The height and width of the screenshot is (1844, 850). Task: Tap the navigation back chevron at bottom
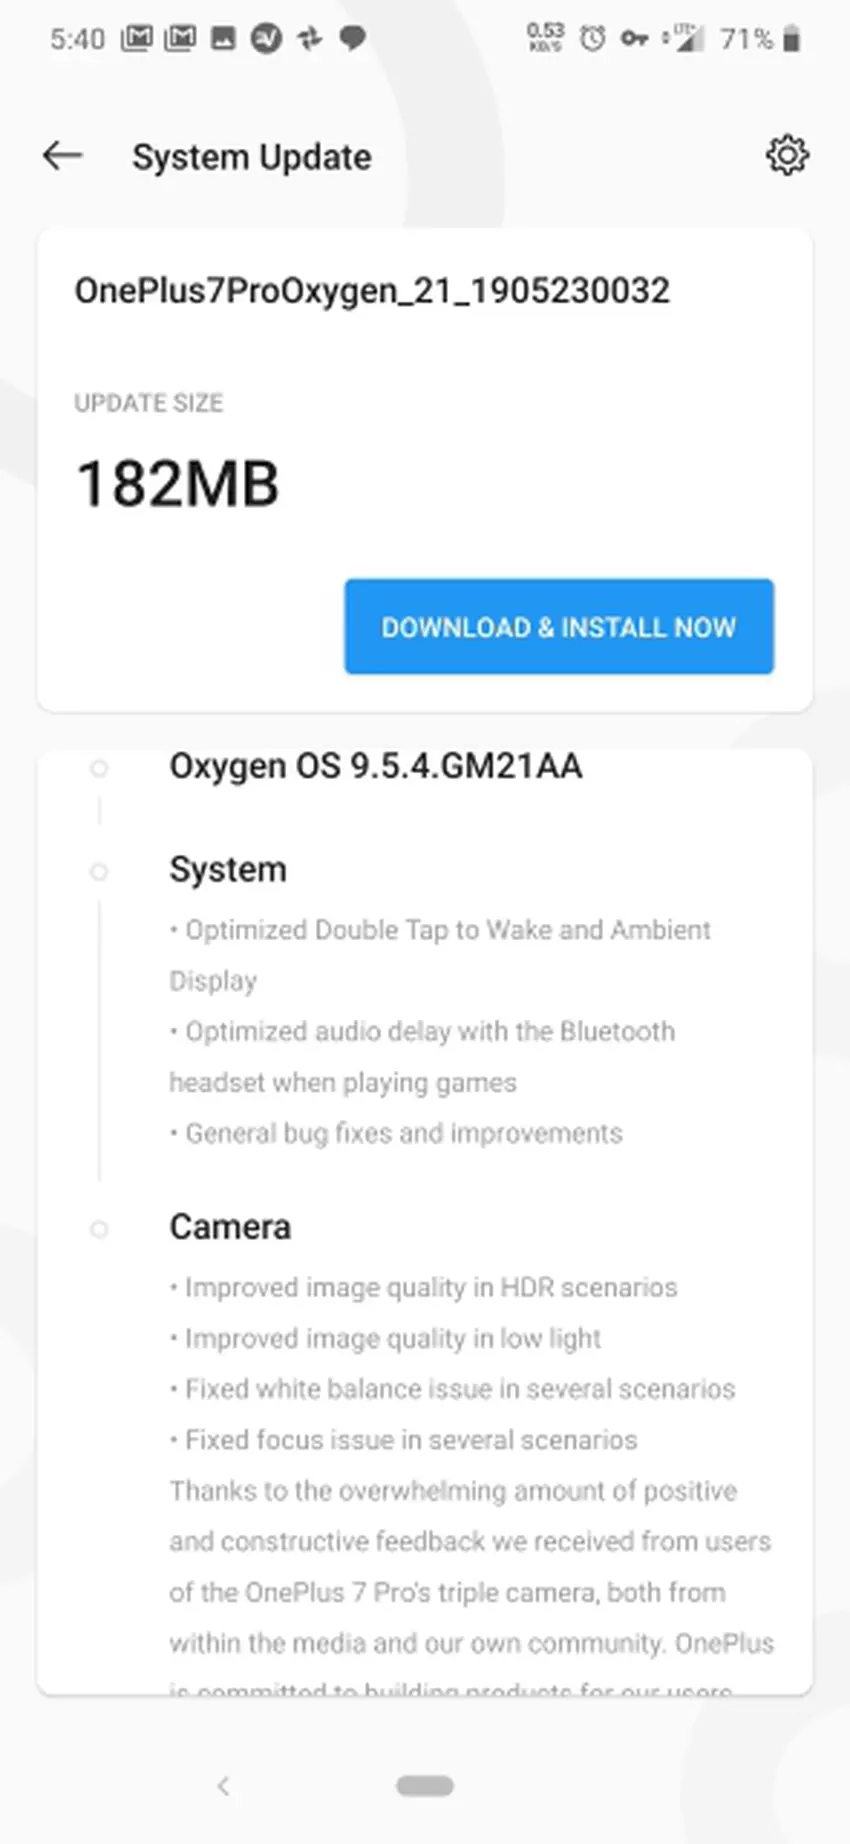click(x=223, y=1785)
